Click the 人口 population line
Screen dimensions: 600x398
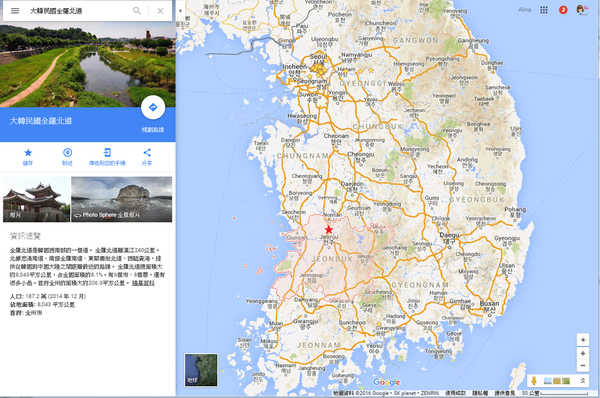[x=48, y=296]
